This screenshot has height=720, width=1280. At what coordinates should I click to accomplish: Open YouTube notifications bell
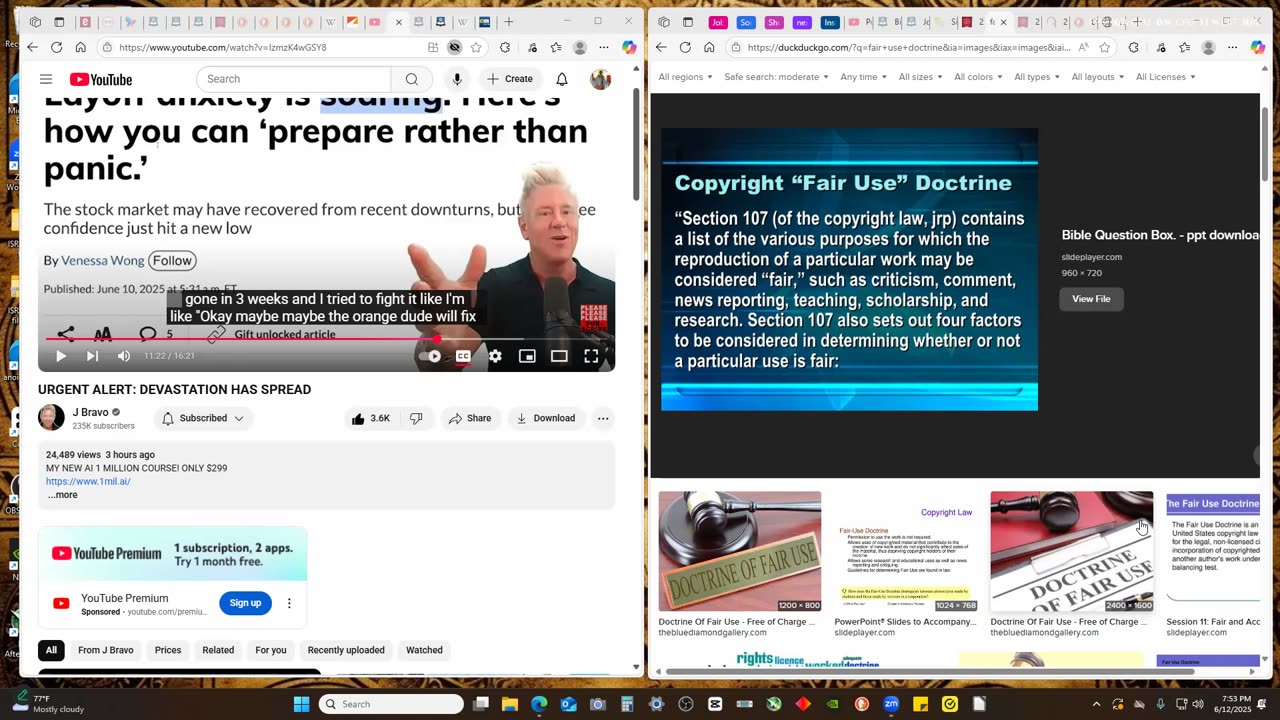562,79
